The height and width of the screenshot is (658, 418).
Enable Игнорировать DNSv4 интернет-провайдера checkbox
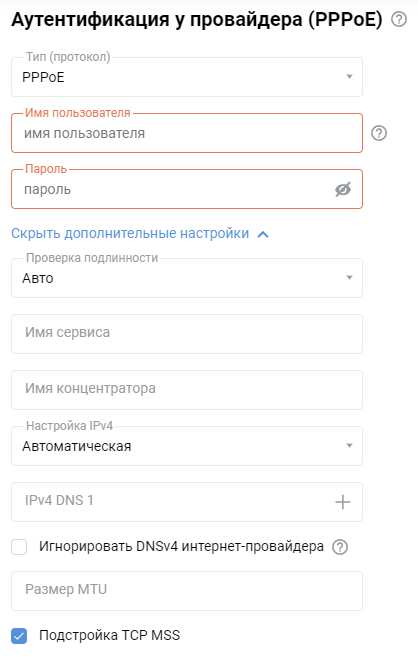(19, 547)
